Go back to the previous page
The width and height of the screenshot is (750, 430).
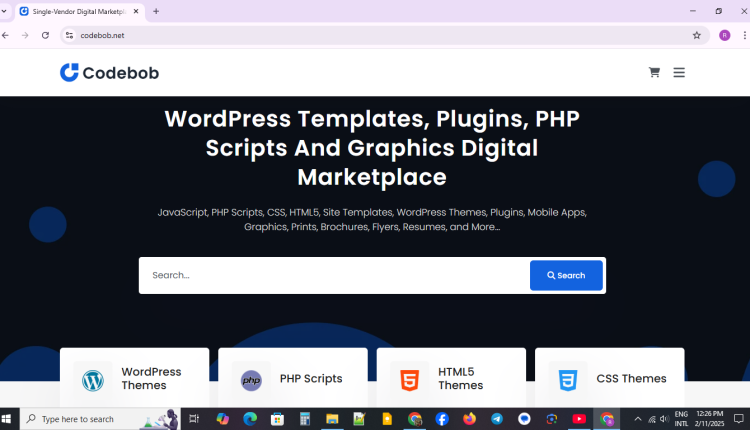5,35
